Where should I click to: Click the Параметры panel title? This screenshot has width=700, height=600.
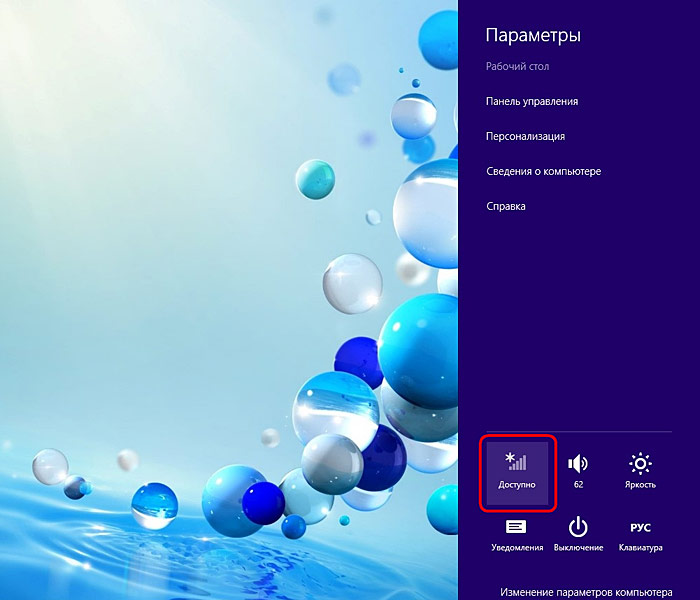(x=533, y=35)
